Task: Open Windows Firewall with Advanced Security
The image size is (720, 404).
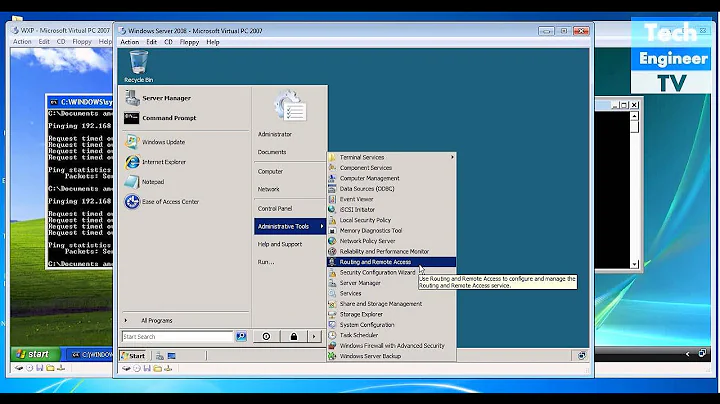Action: pos(392,346)
